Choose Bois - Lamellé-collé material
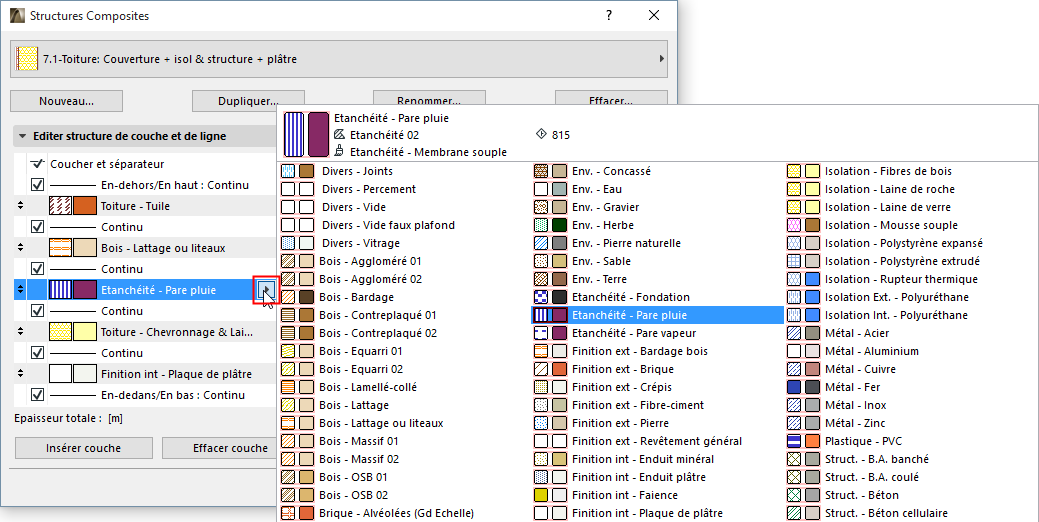 point(368,388)
